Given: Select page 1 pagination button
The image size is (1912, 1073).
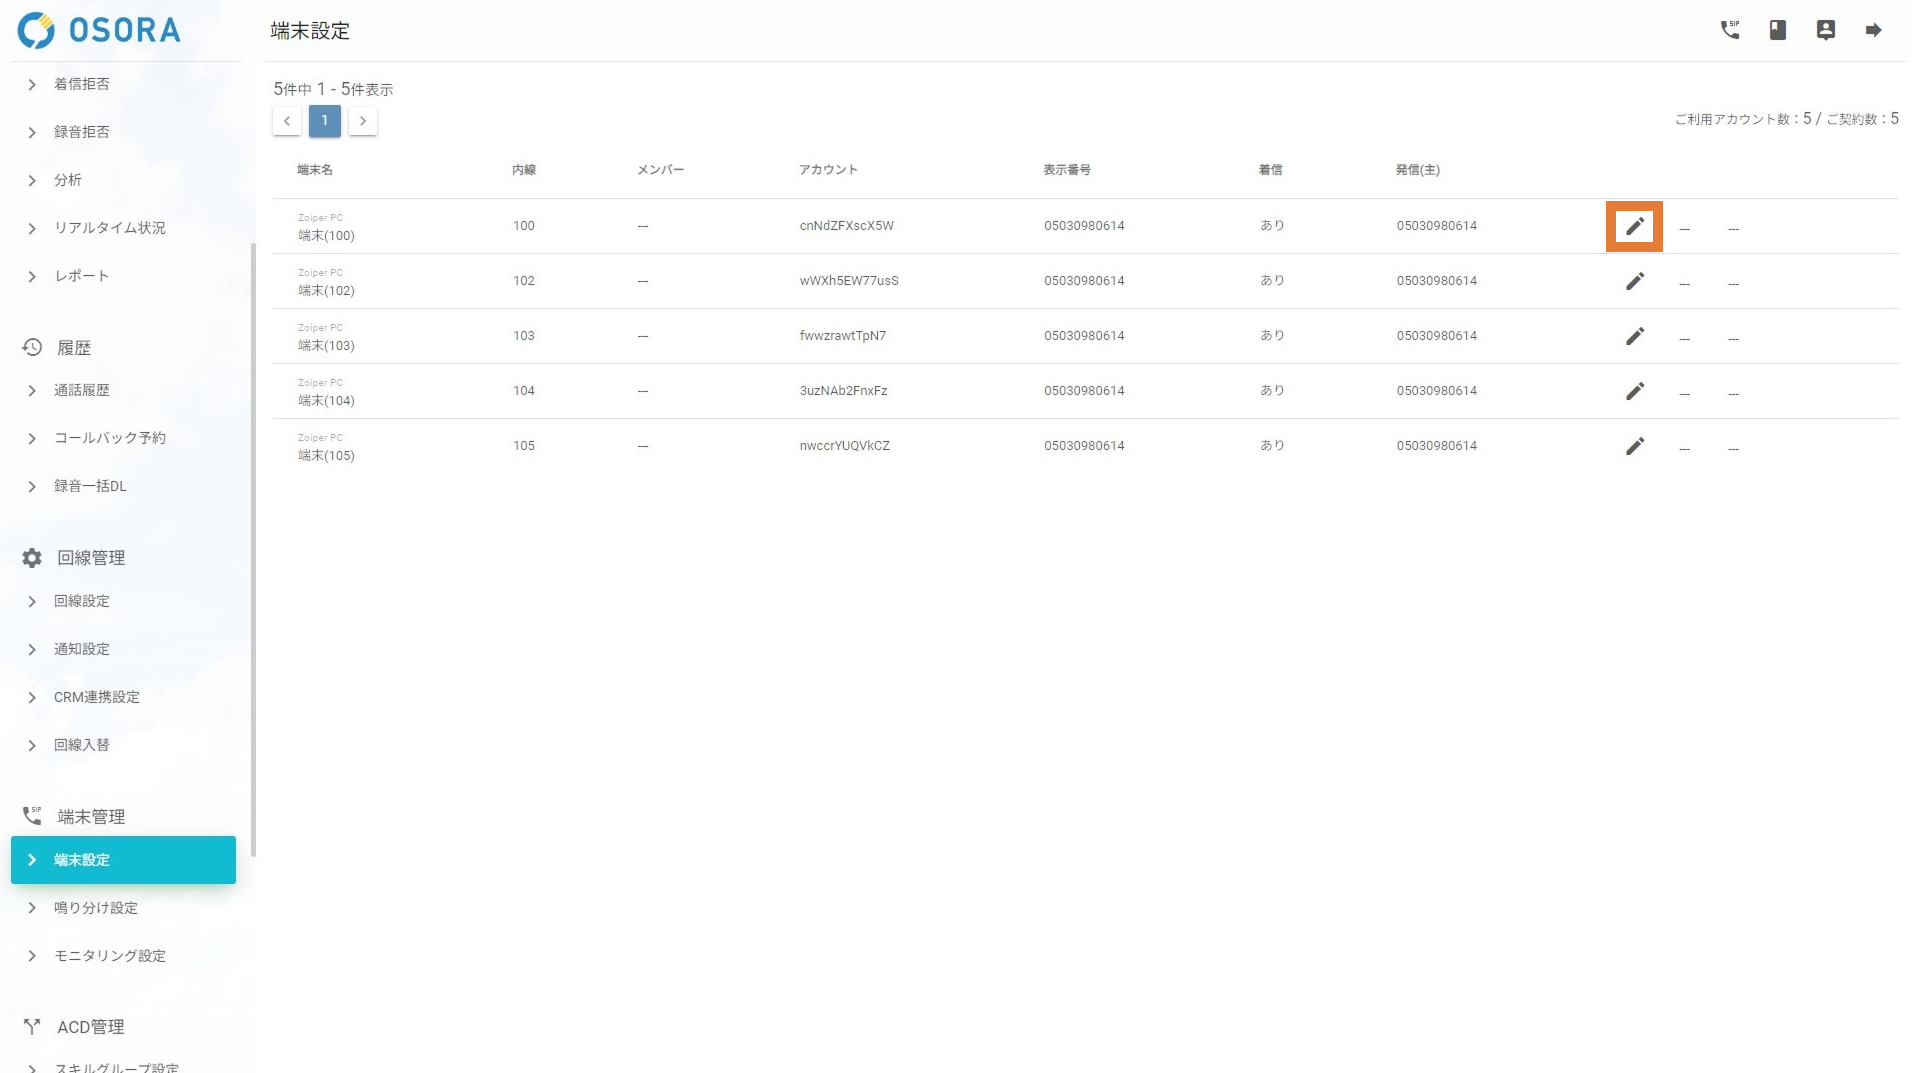Looking at the screenshot, I should tap(324, 121).
